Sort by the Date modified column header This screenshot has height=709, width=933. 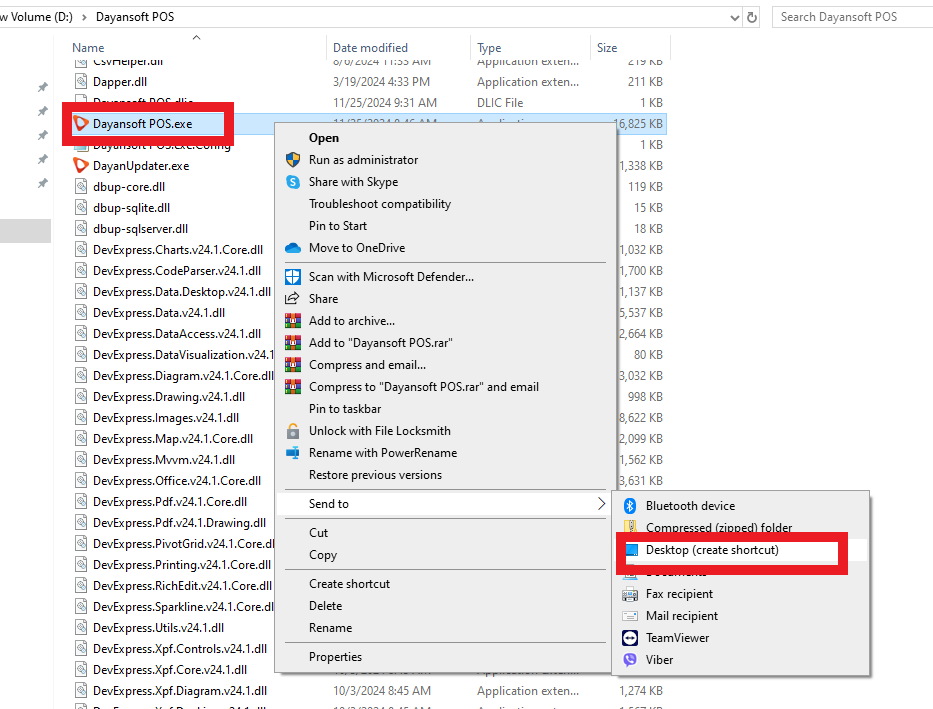pyautogui.click(x=370, y=48)
